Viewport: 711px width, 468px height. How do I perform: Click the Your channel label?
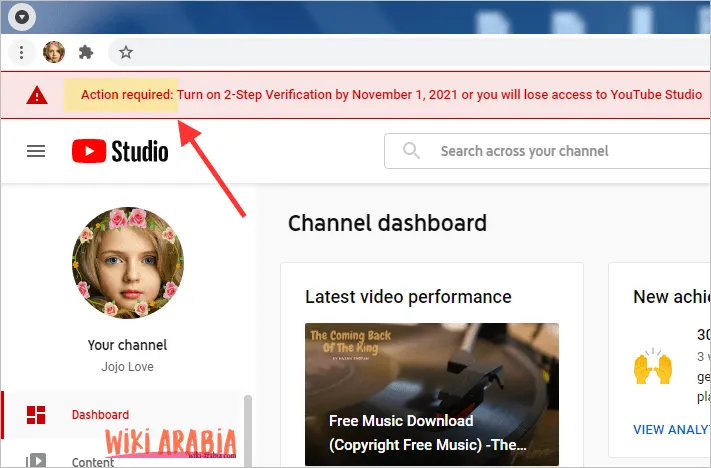(x=127, y=345)
